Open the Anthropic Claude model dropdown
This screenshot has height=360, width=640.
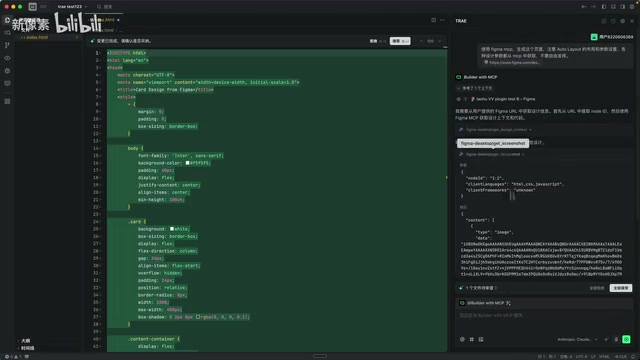click(x=578, y=339)
